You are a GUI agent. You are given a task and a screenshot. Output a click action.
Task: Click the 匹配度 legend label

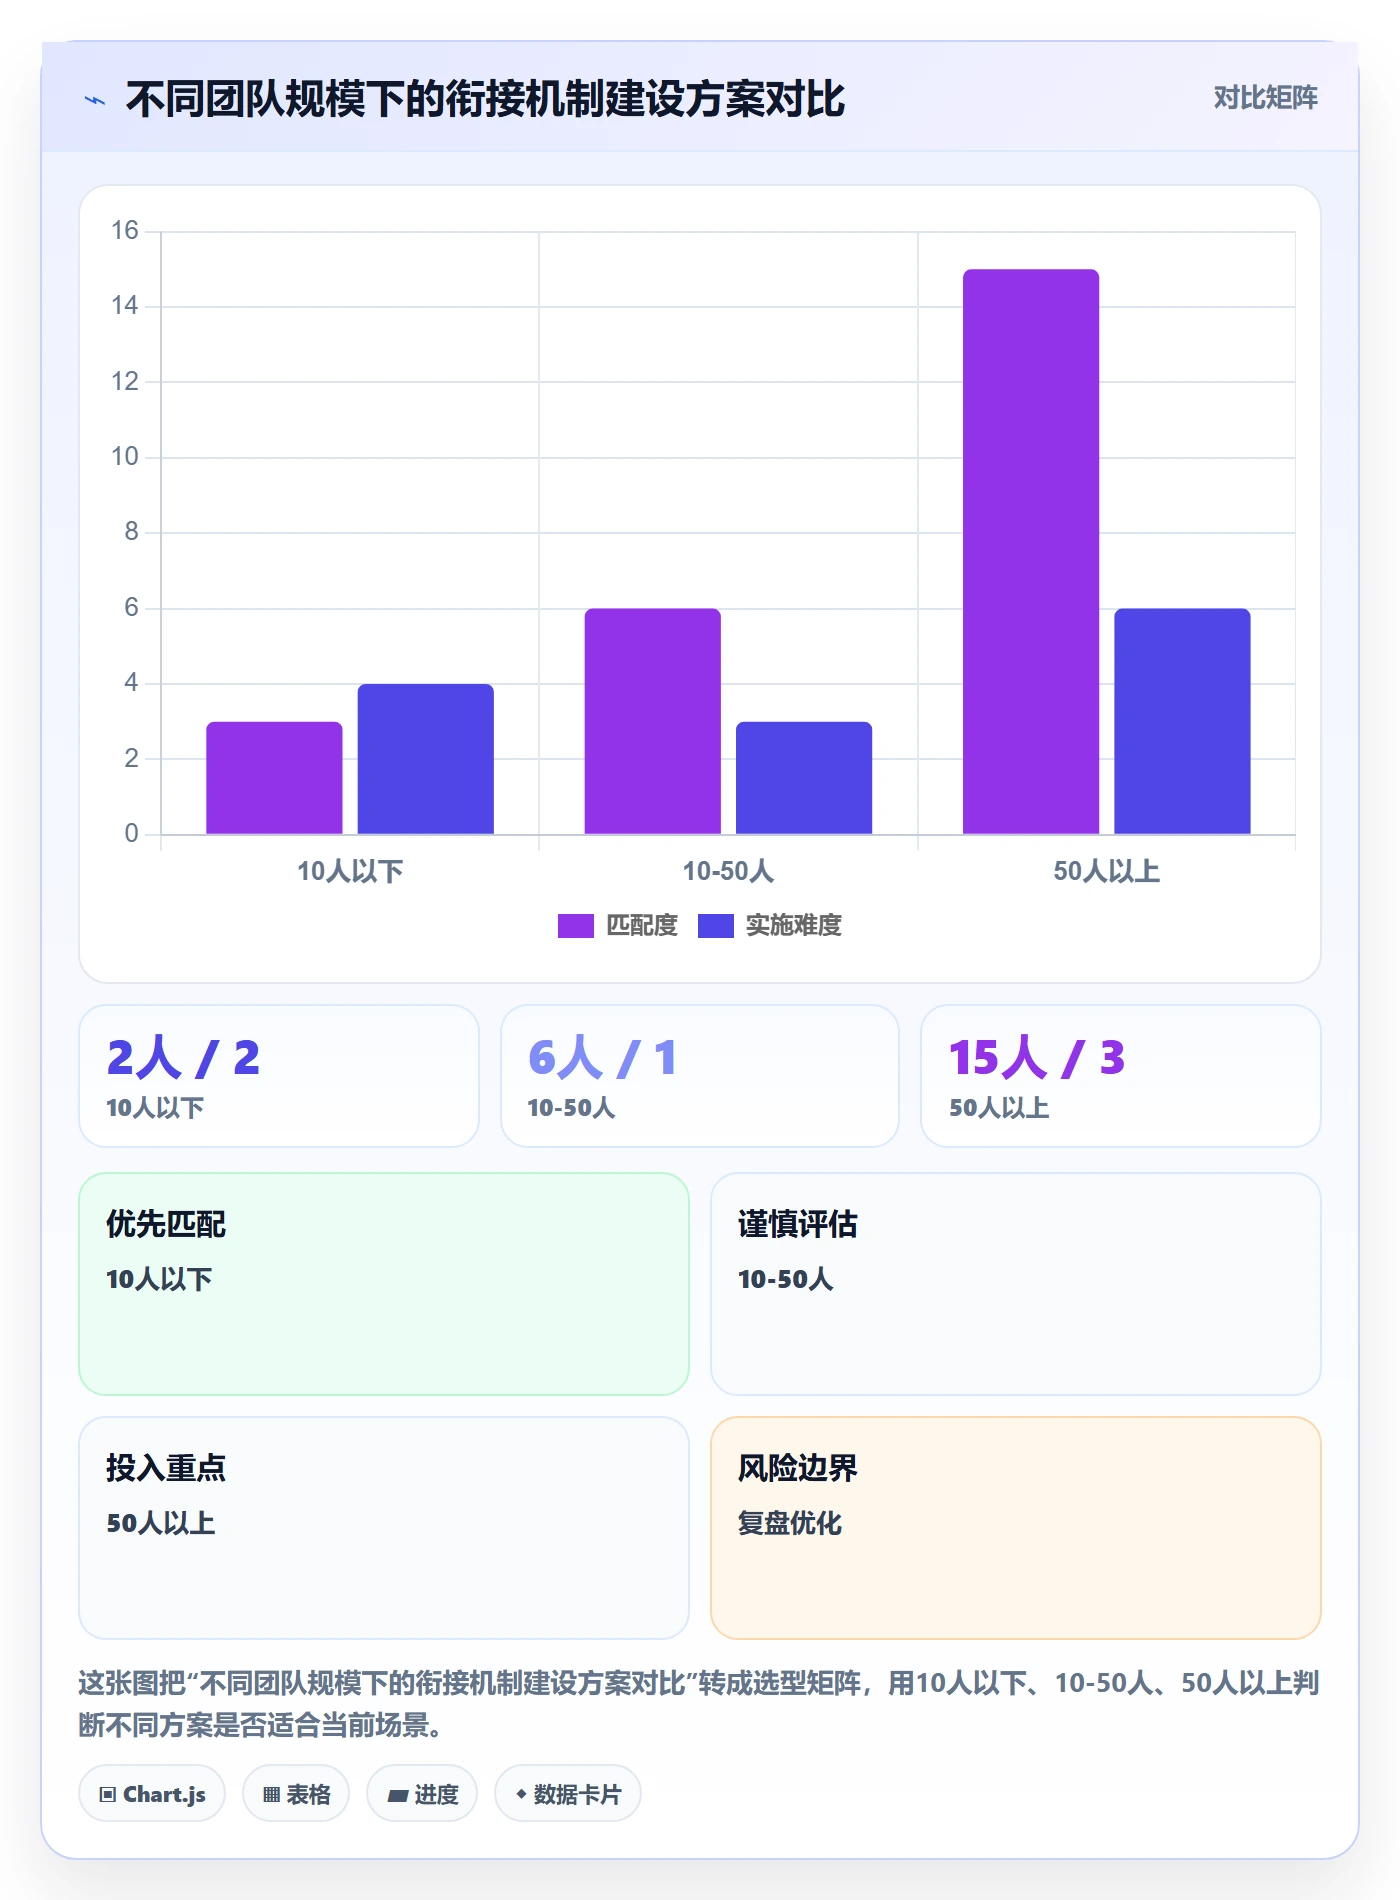[x=642, y=926]
